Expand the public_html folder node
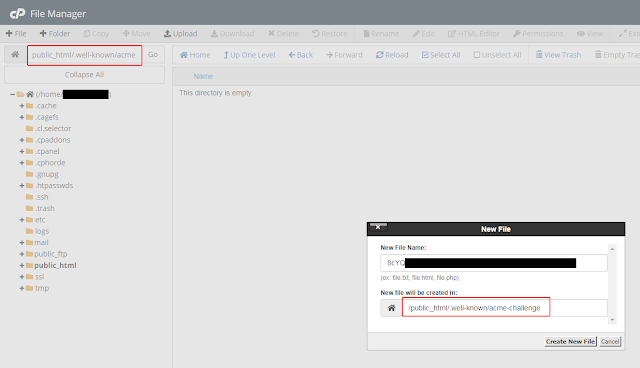Image resolution: width=640 pixels, height=368 pixels. (x=22, y=266)
